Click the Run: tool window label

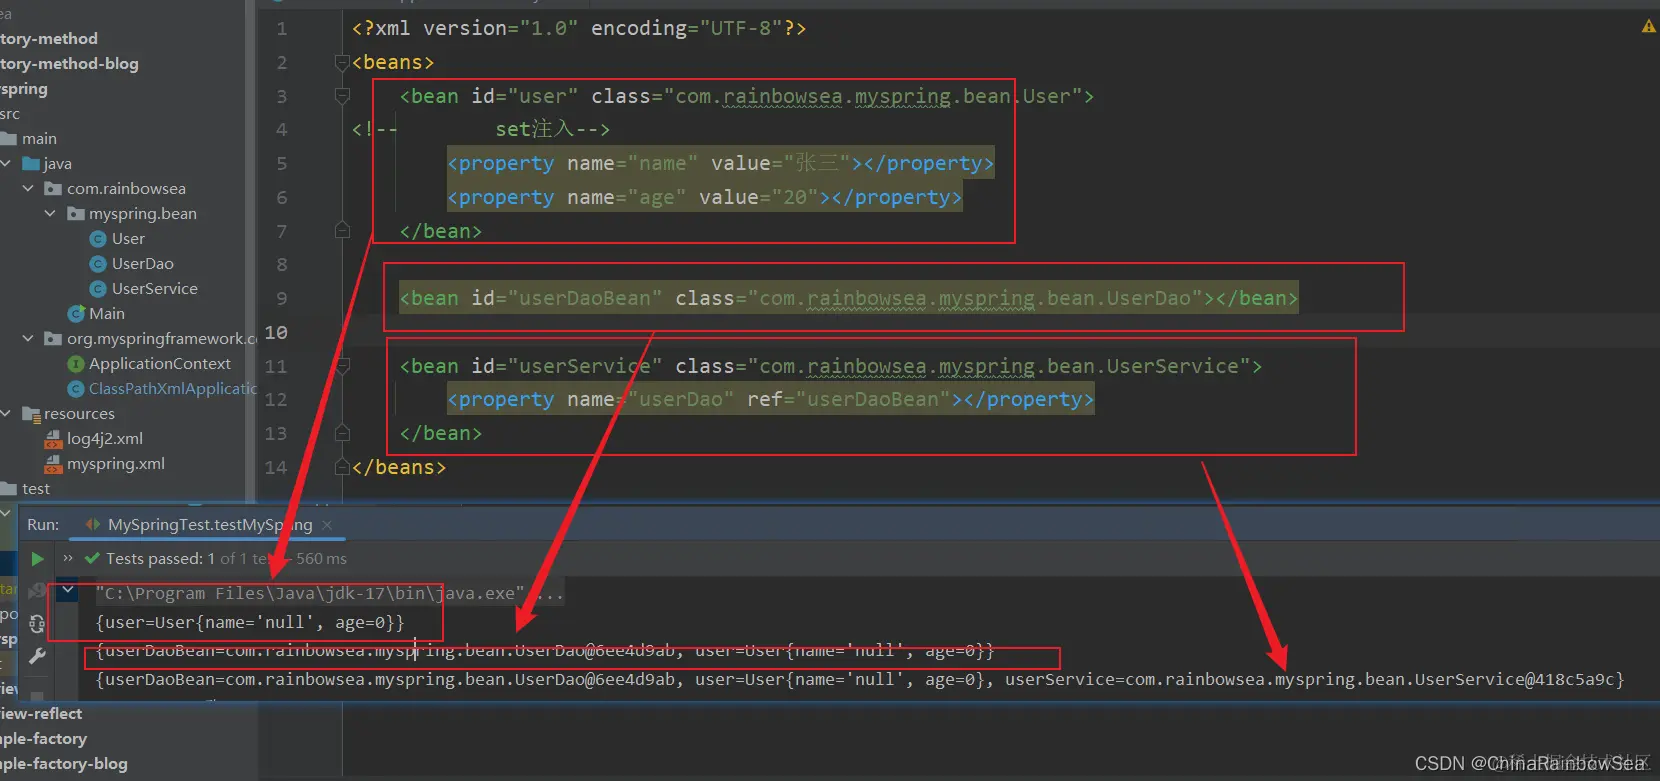point(43,525)
